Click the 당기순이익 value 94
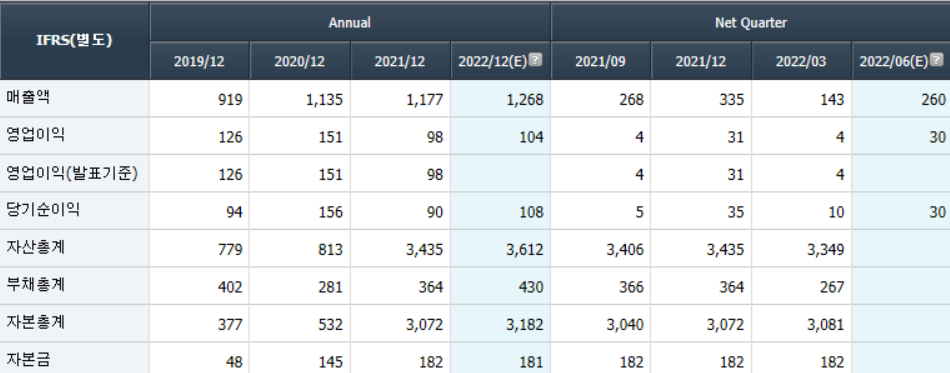This screenshot has width=950, height=373. point(234,213)
